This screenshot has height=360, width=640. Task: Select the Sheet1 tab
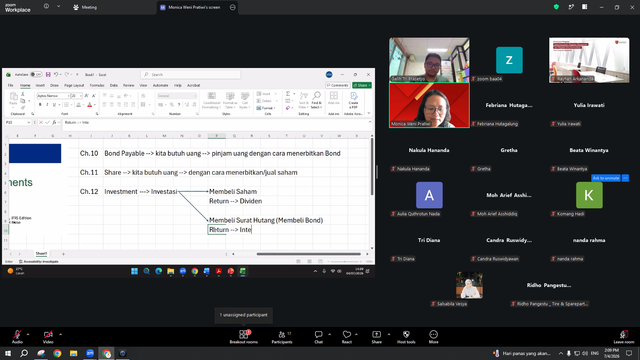click(x=41, y=253)
